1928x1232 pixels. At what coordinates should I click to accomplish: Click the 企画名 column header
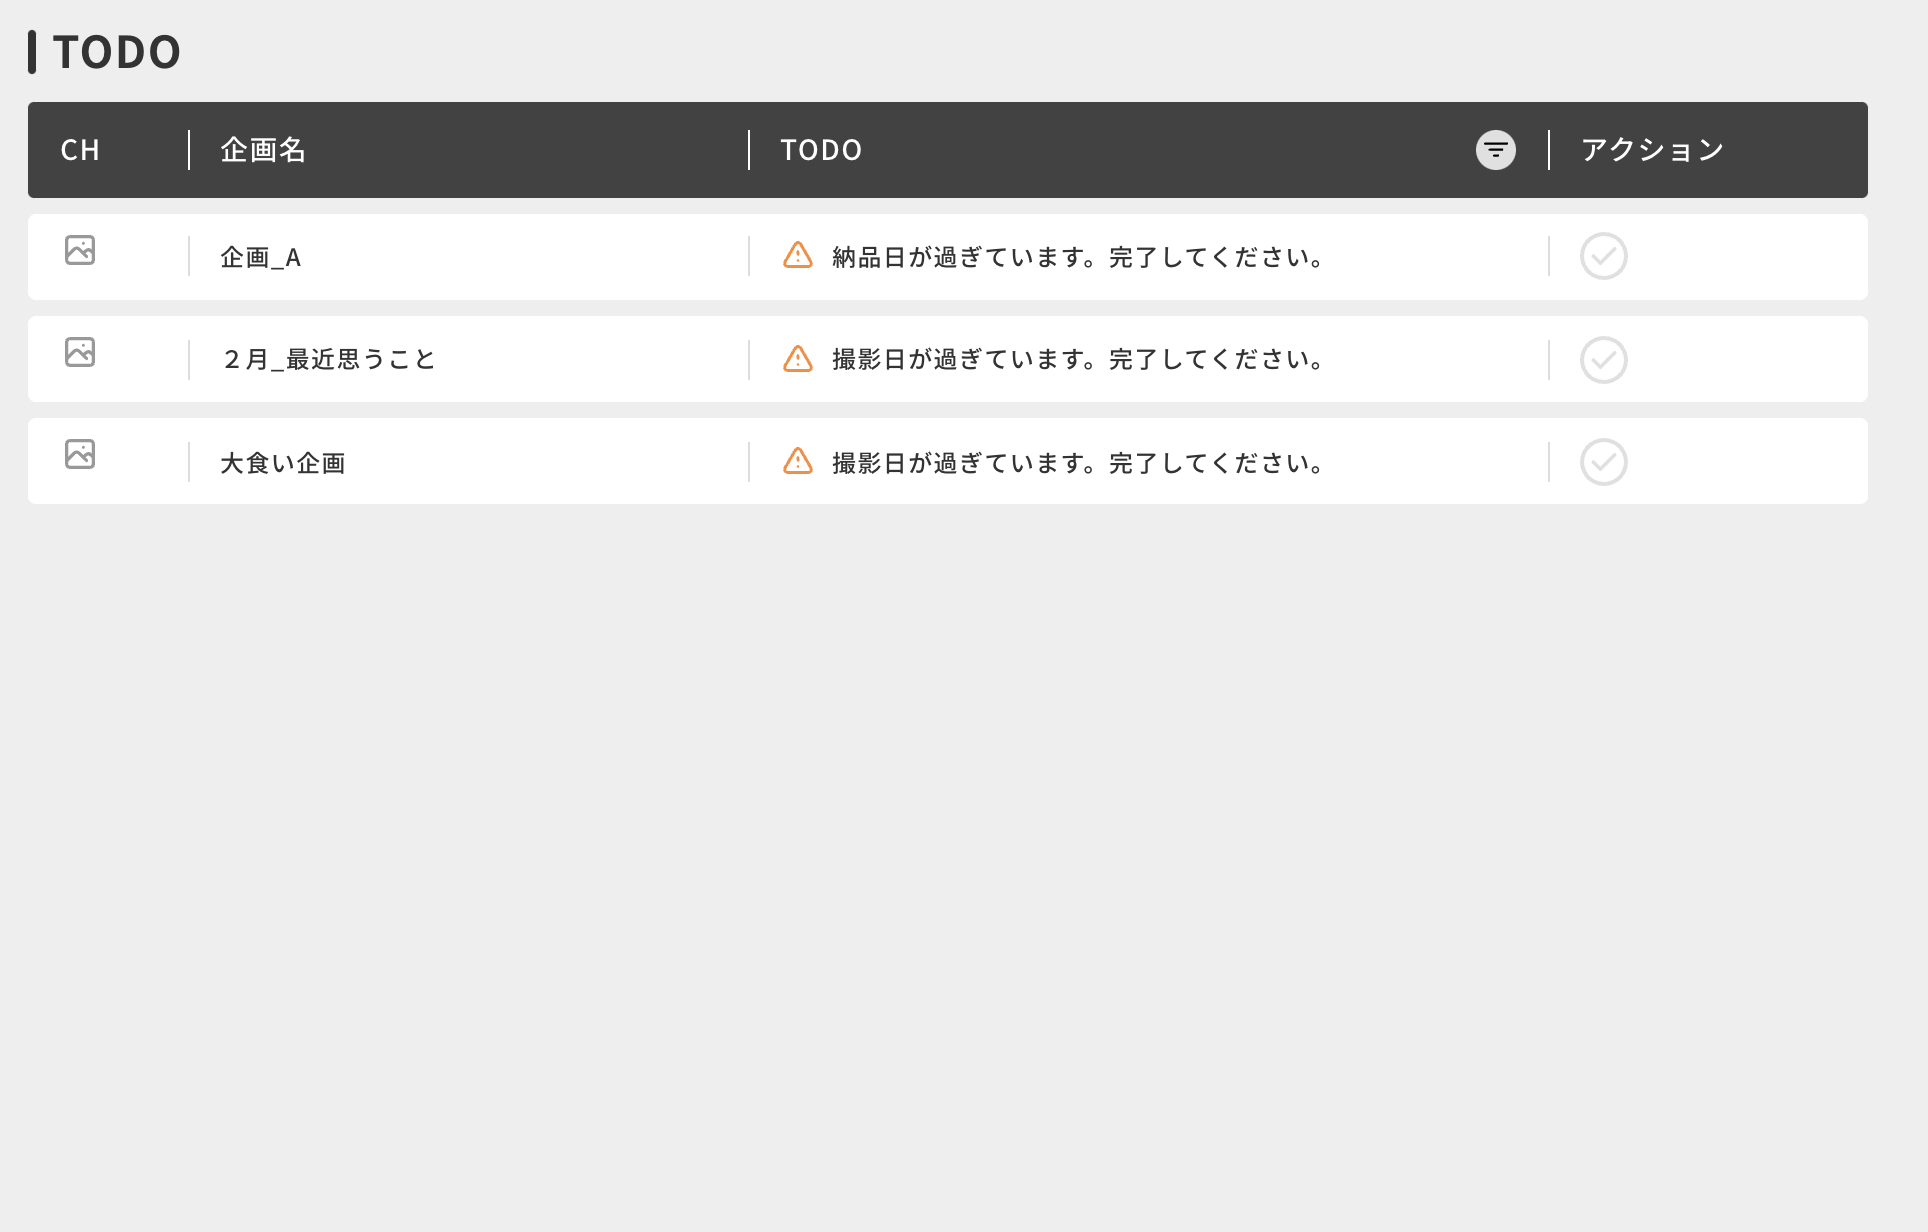click(263, 150)
